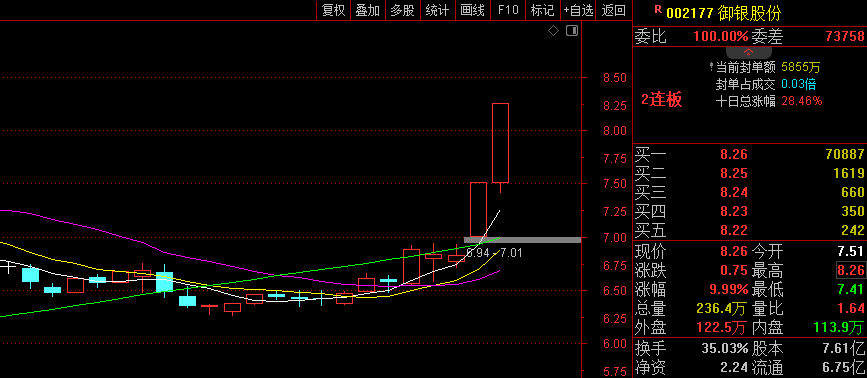Select the latest tall limit-up candlestick
Screen dimensions: 867x378
tap(500, 143)
